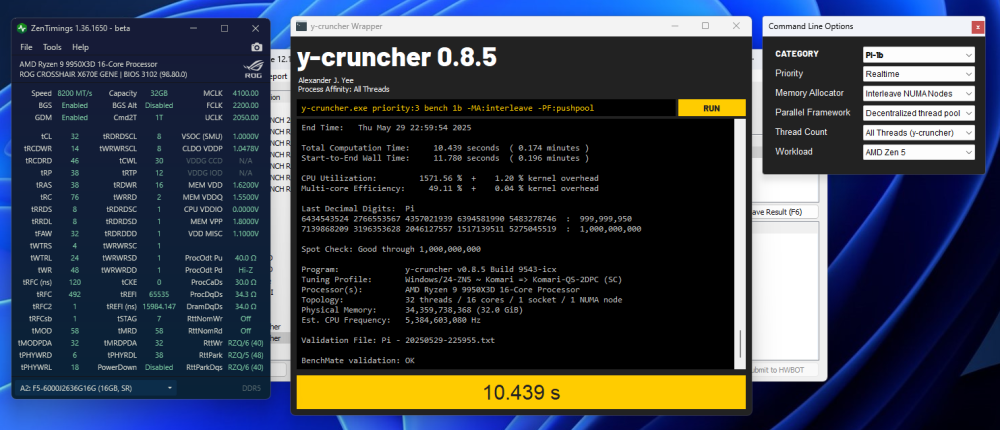The width and height of the screenshot is (1000, 430).
Task: Open the Help menu in ZenTimings
Action: (x=80, y=47)
